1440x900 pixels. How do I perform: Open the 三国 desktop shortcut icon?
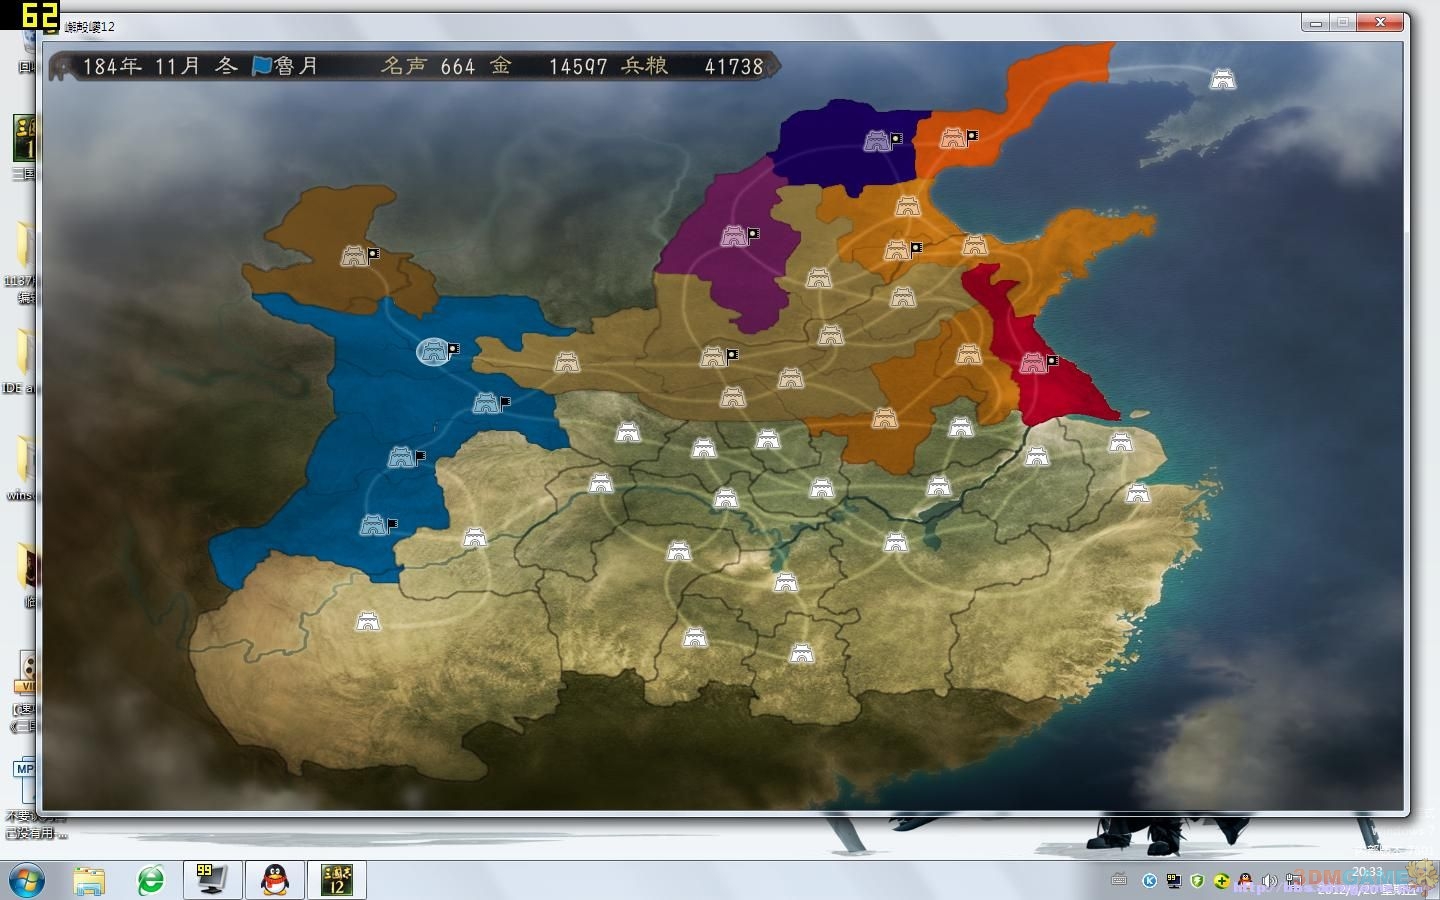click(x=24, y=140)
